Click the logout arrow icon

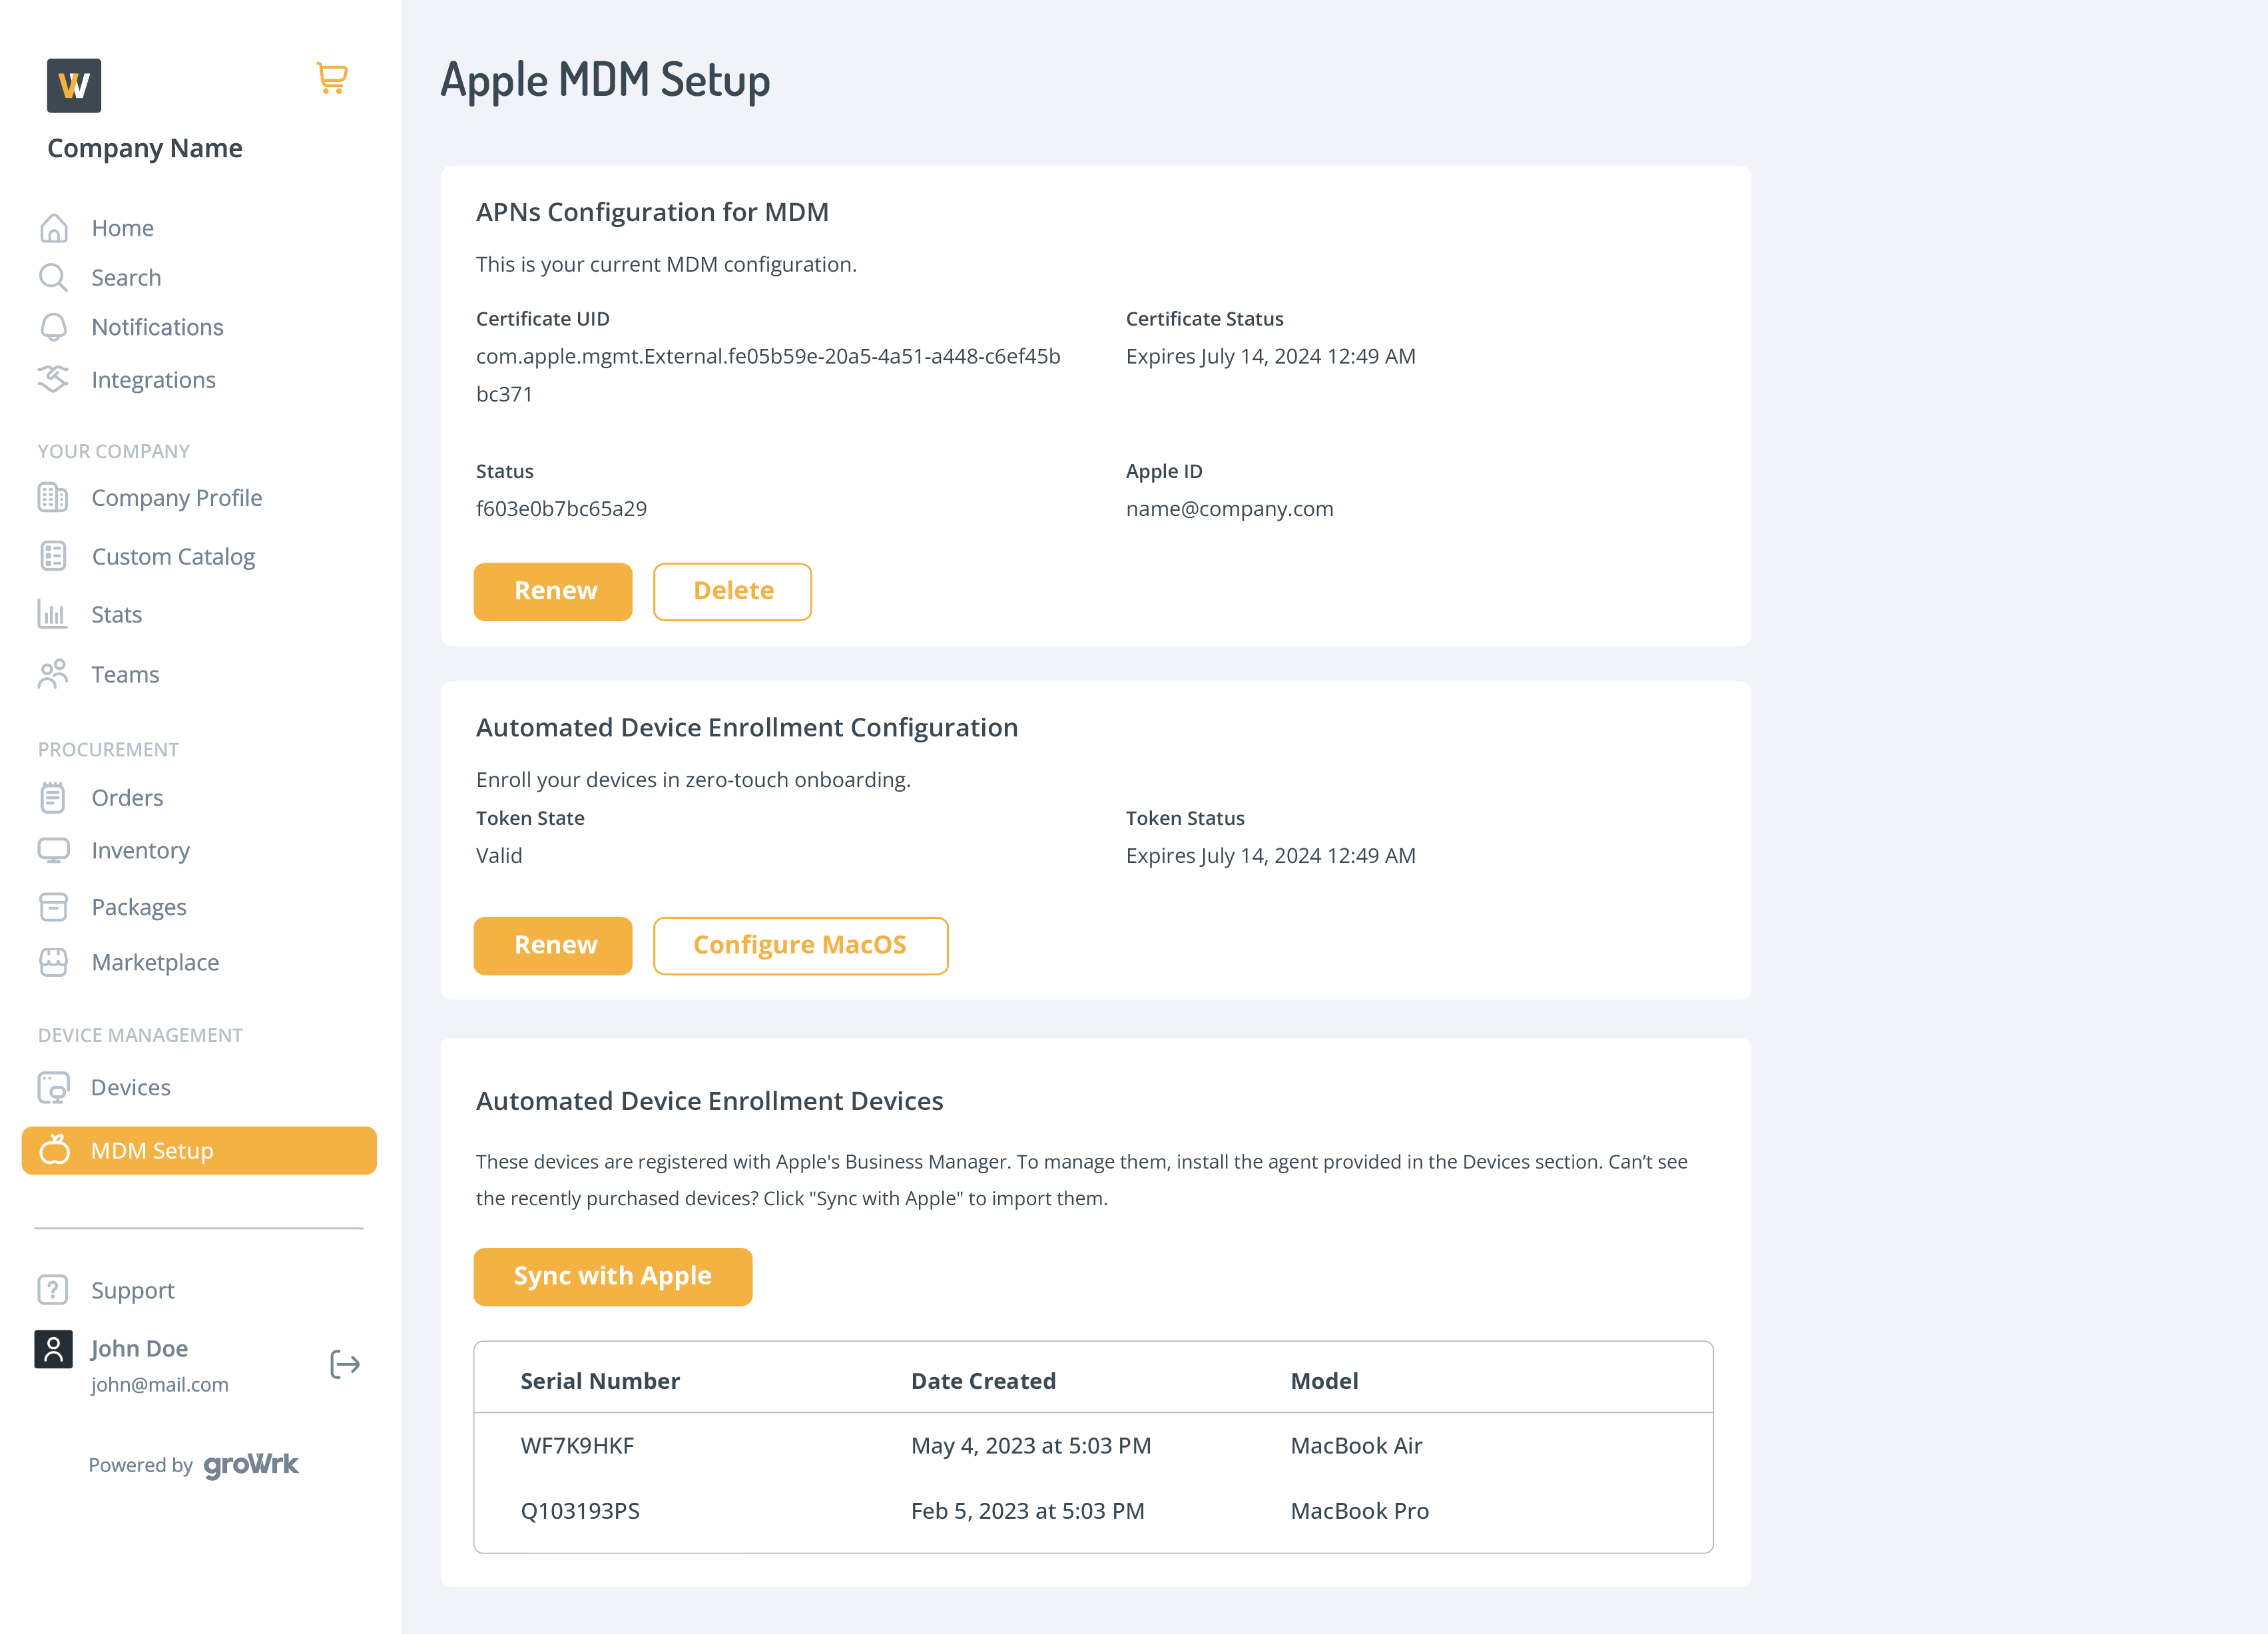coord(345,1364)
